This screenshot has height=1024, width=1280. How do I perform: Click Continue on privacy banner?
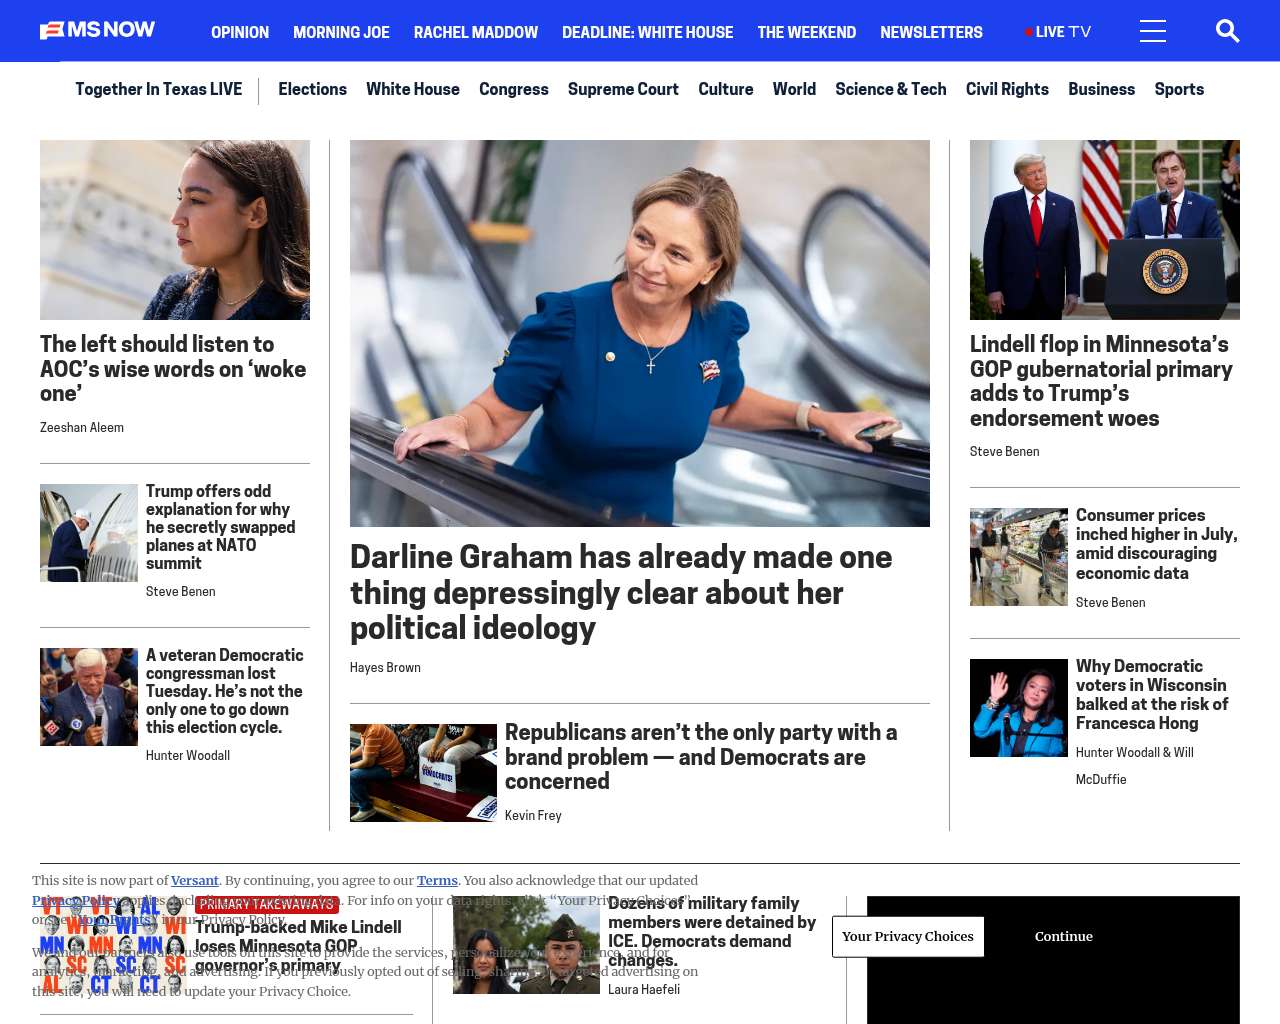click(1064, 936)
